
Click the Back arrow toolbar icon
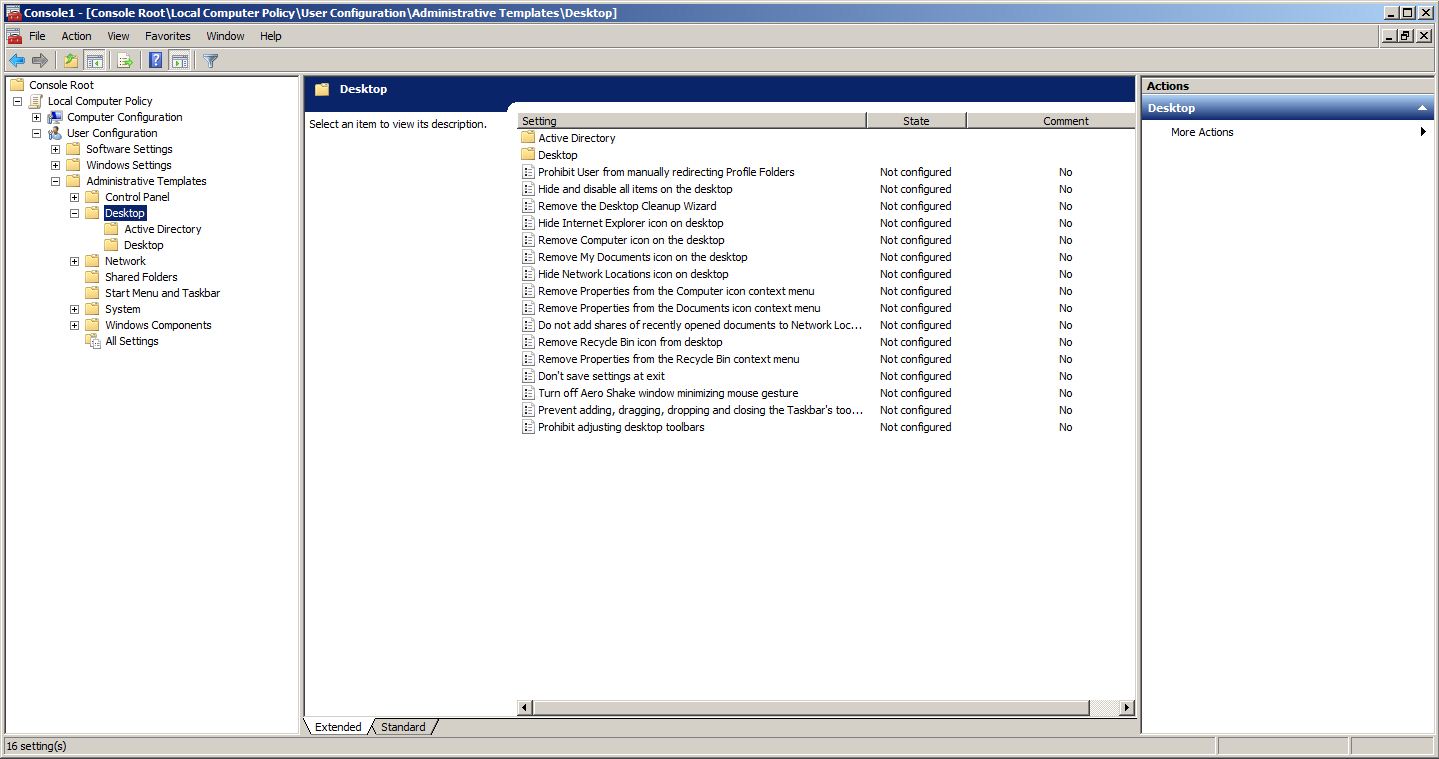(16, 60)
